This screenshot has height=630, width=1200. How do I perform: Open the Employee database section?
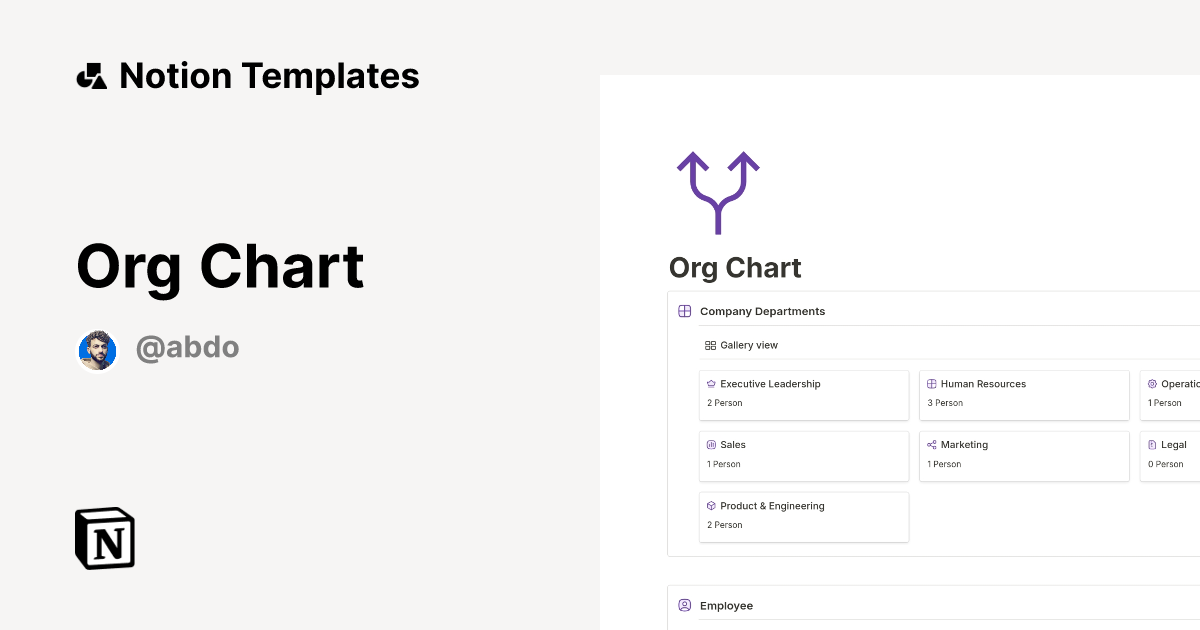tap(727, 605)
